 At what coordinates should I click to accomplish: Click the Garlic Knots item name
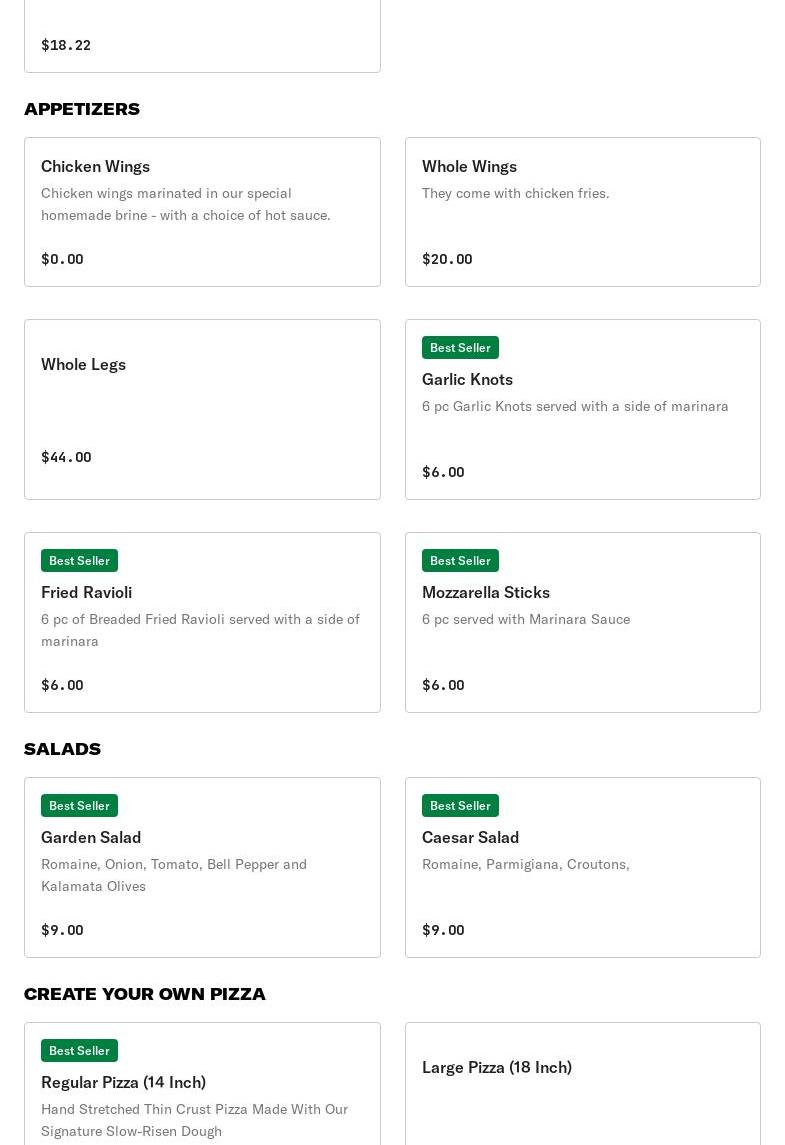coord(467,380)
